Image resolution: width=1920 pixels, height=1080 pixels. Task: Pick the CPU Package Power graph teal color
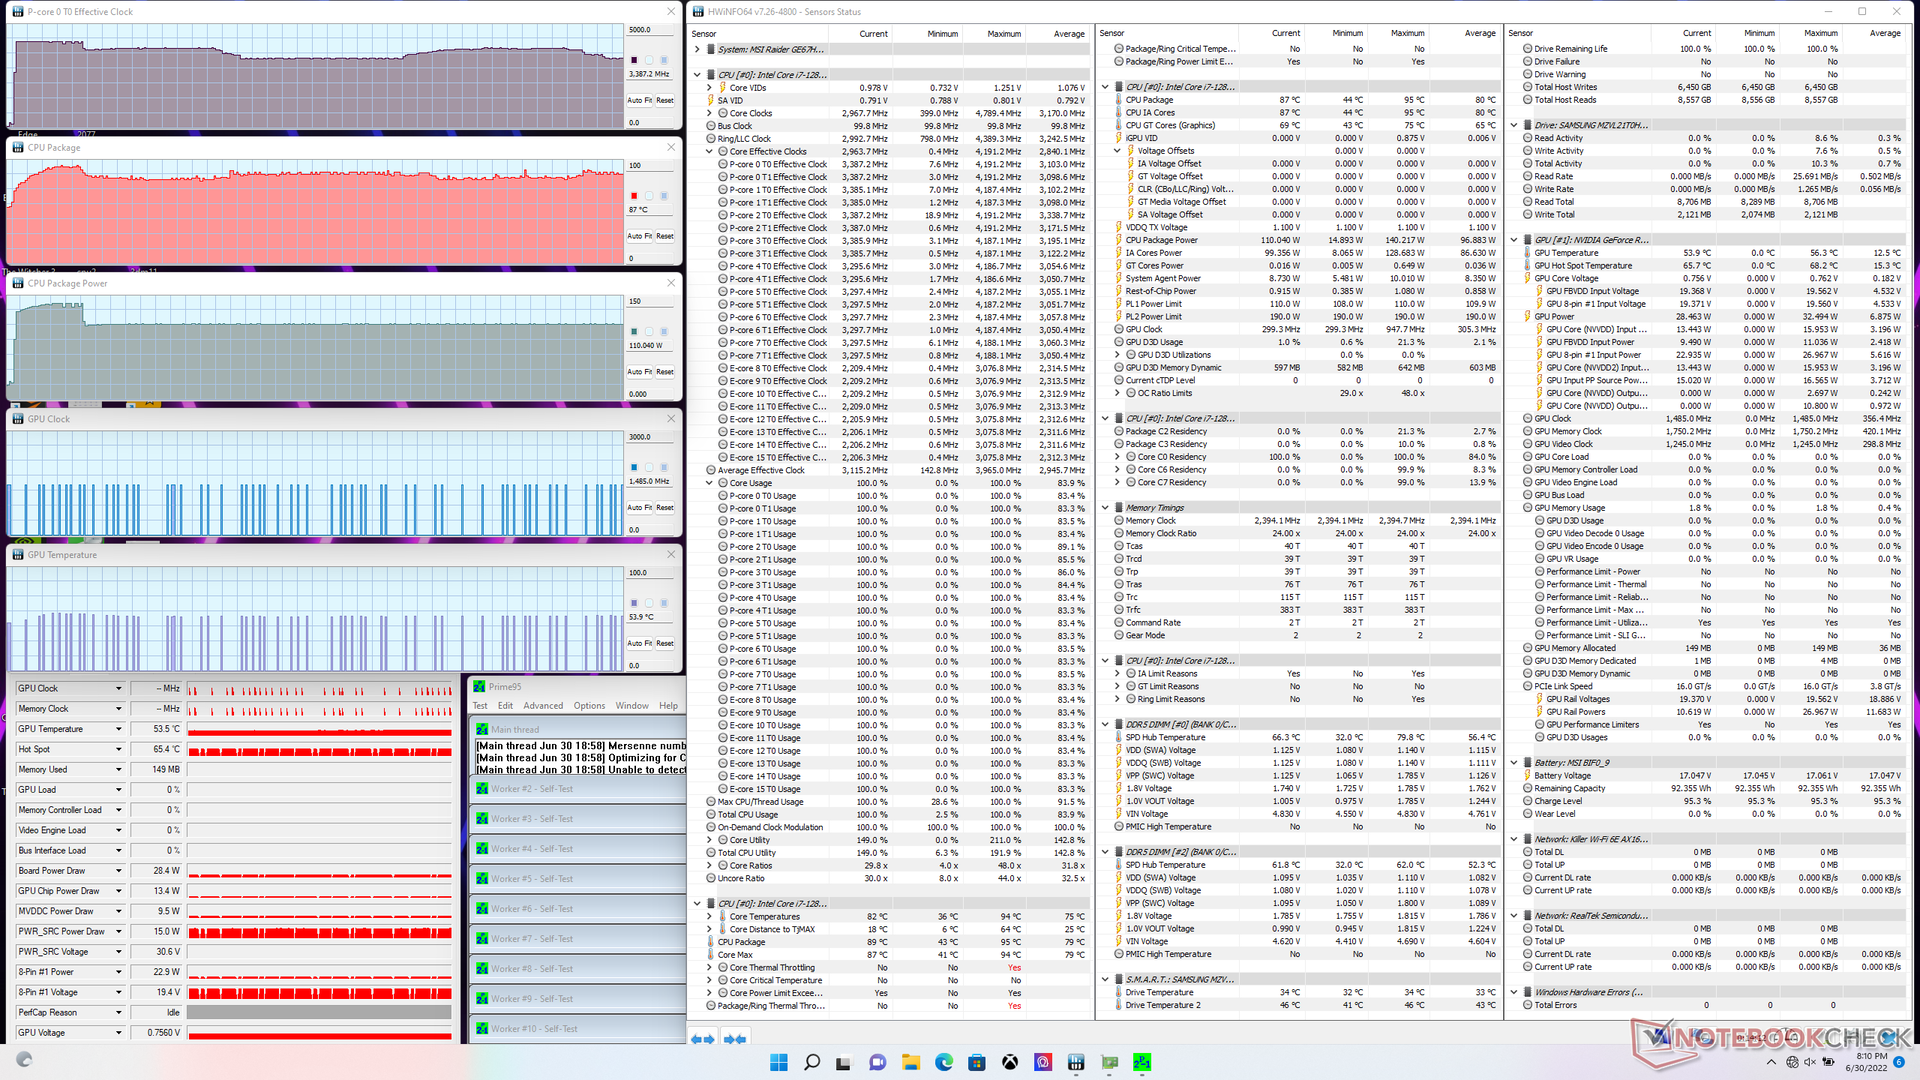634,332
